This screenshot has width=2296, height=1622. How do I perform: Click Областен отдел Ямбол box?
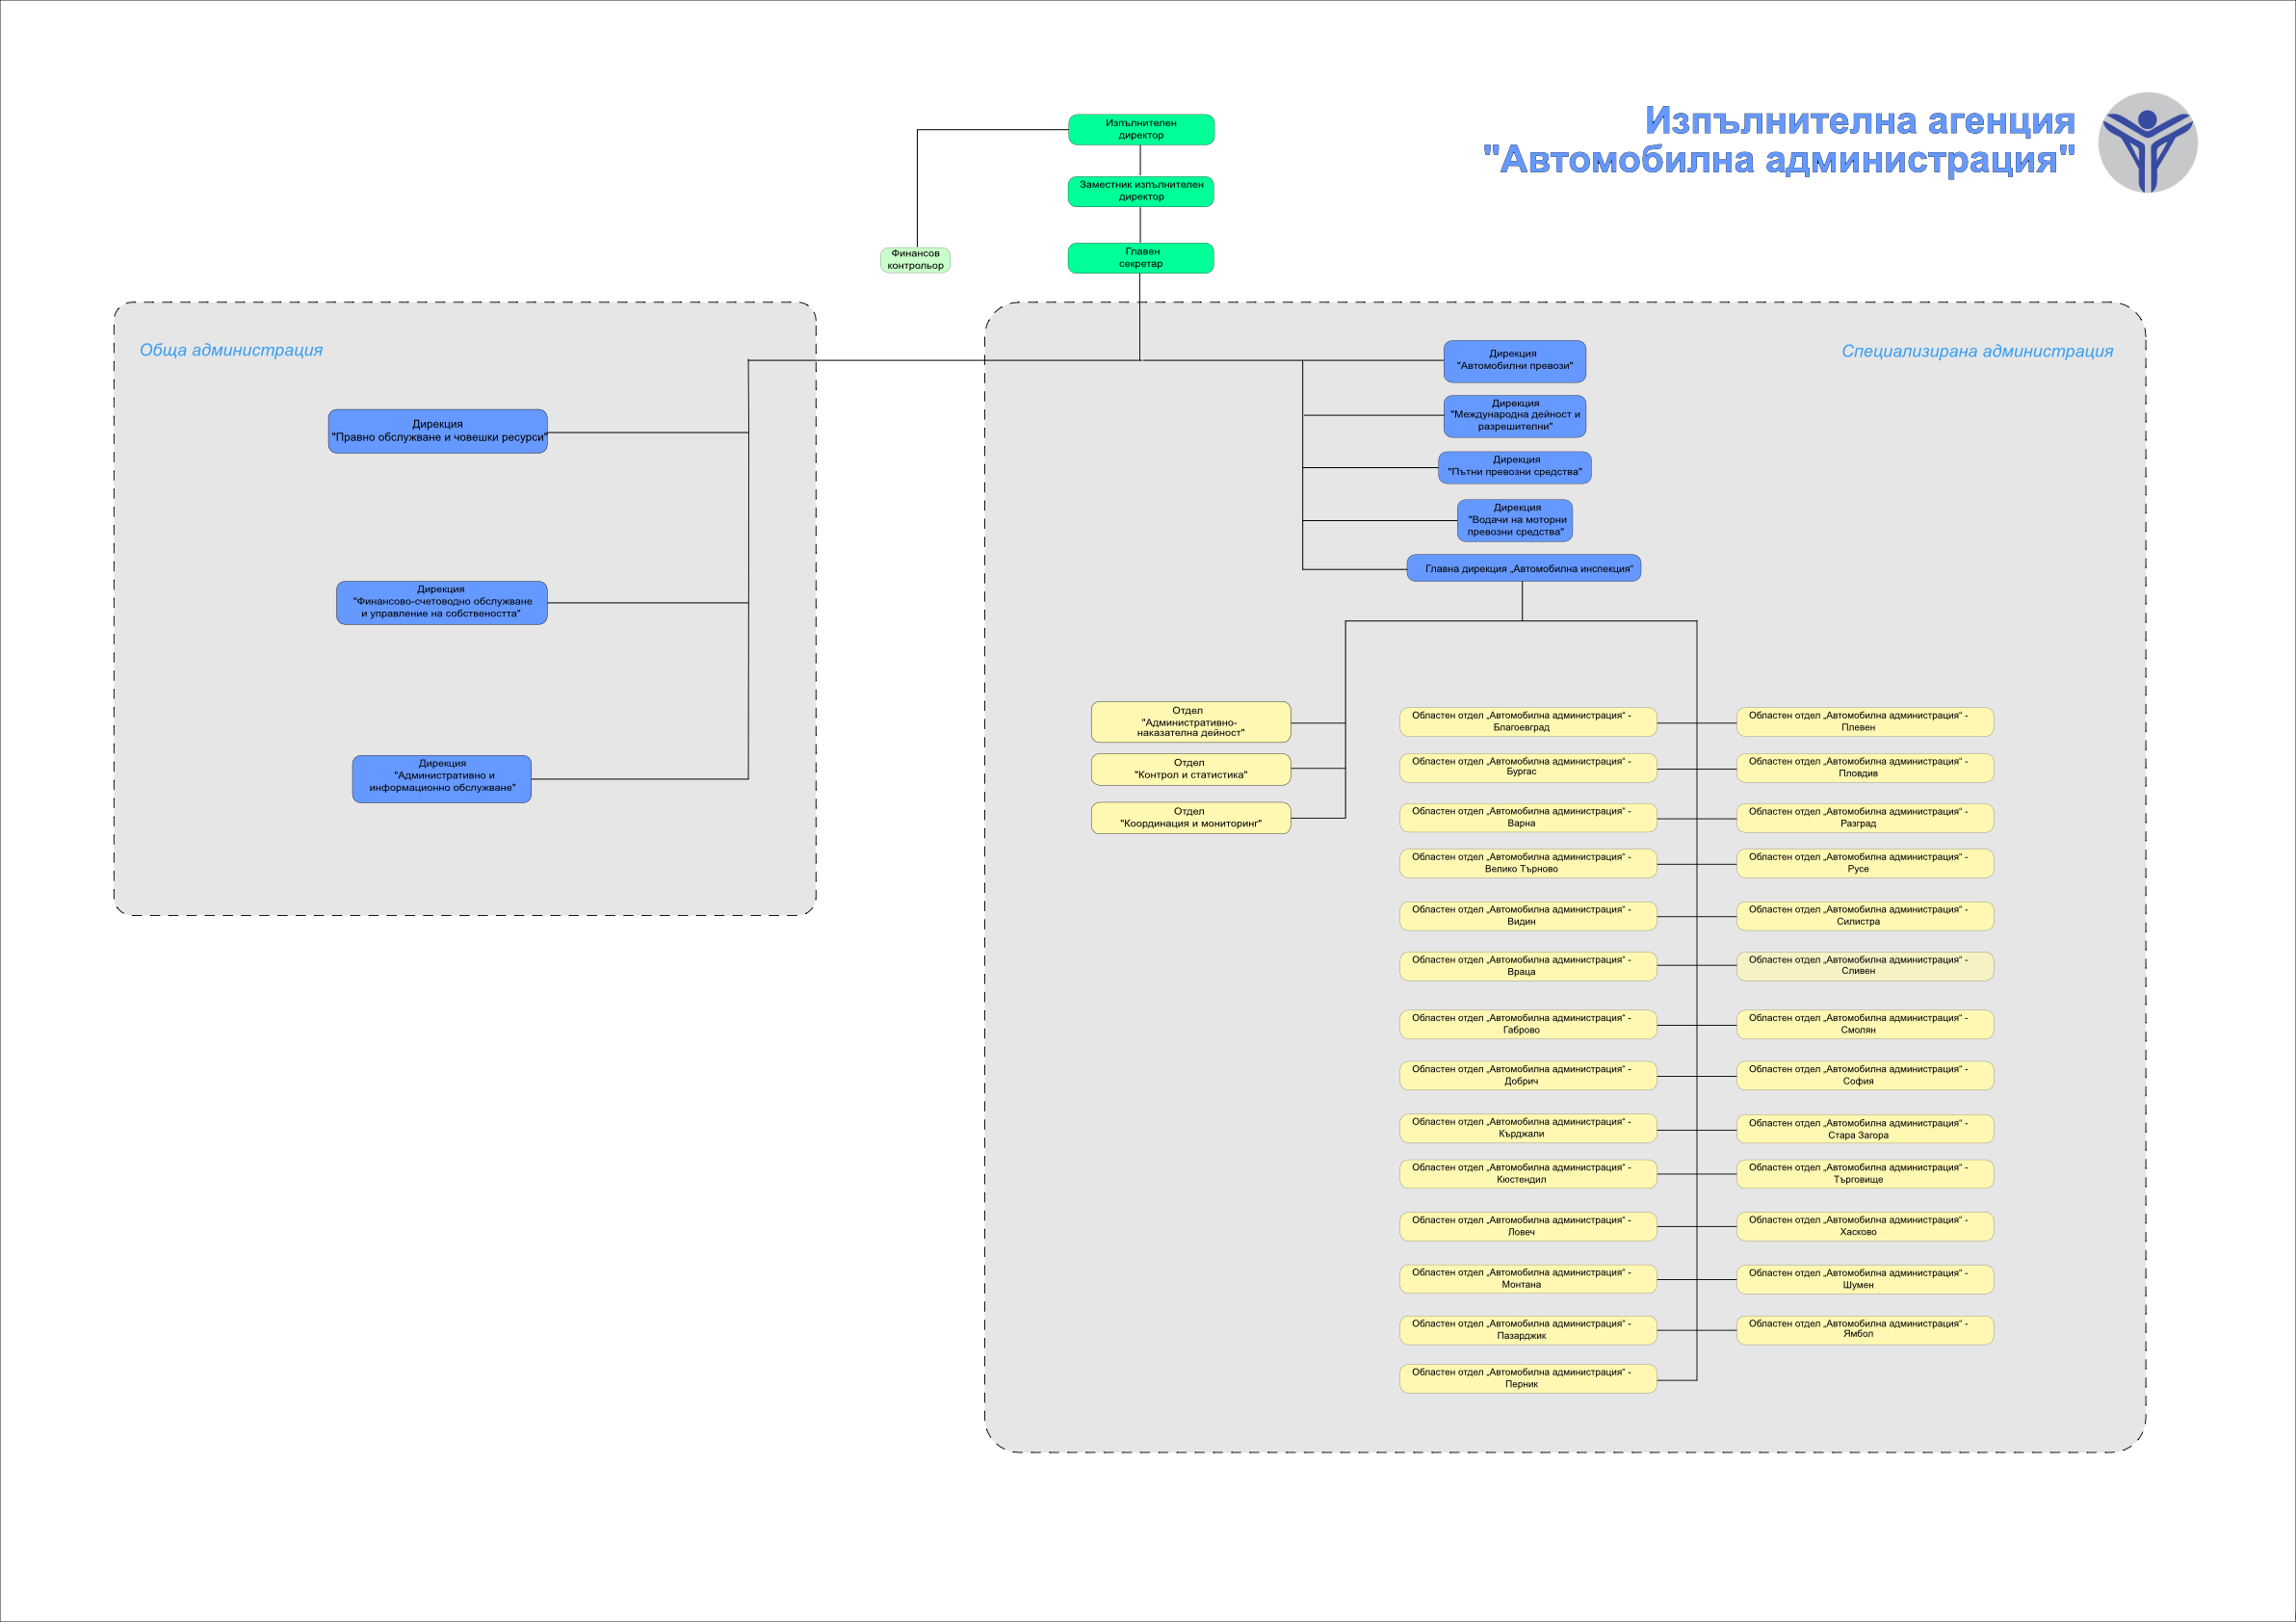point(1865,1330)
